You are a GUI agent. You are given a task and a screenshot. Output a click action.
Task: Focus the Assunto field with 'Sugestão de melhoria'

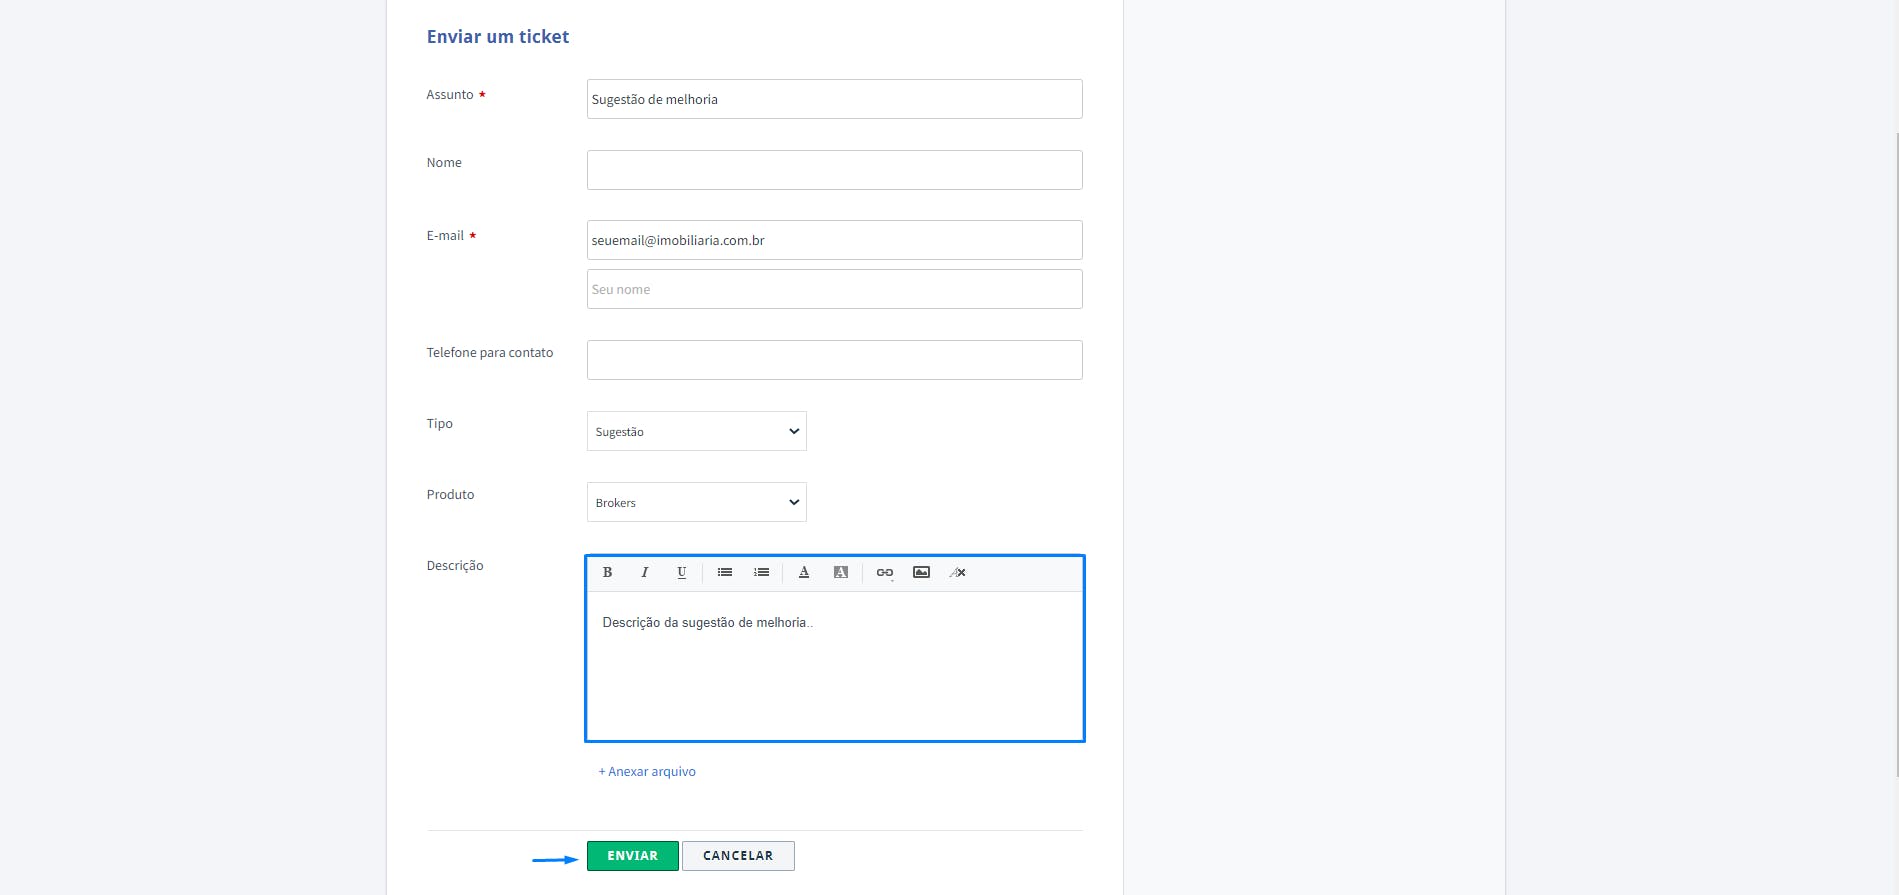pos(835,99)
